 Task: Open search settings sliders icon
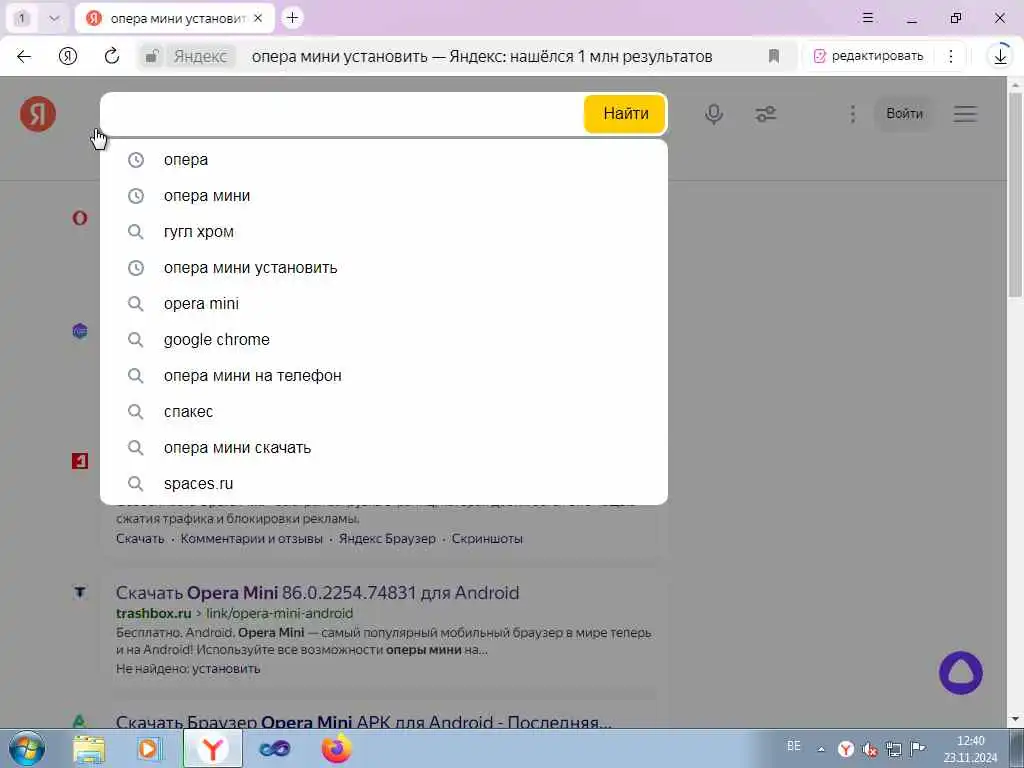click(x=765, y=114)
